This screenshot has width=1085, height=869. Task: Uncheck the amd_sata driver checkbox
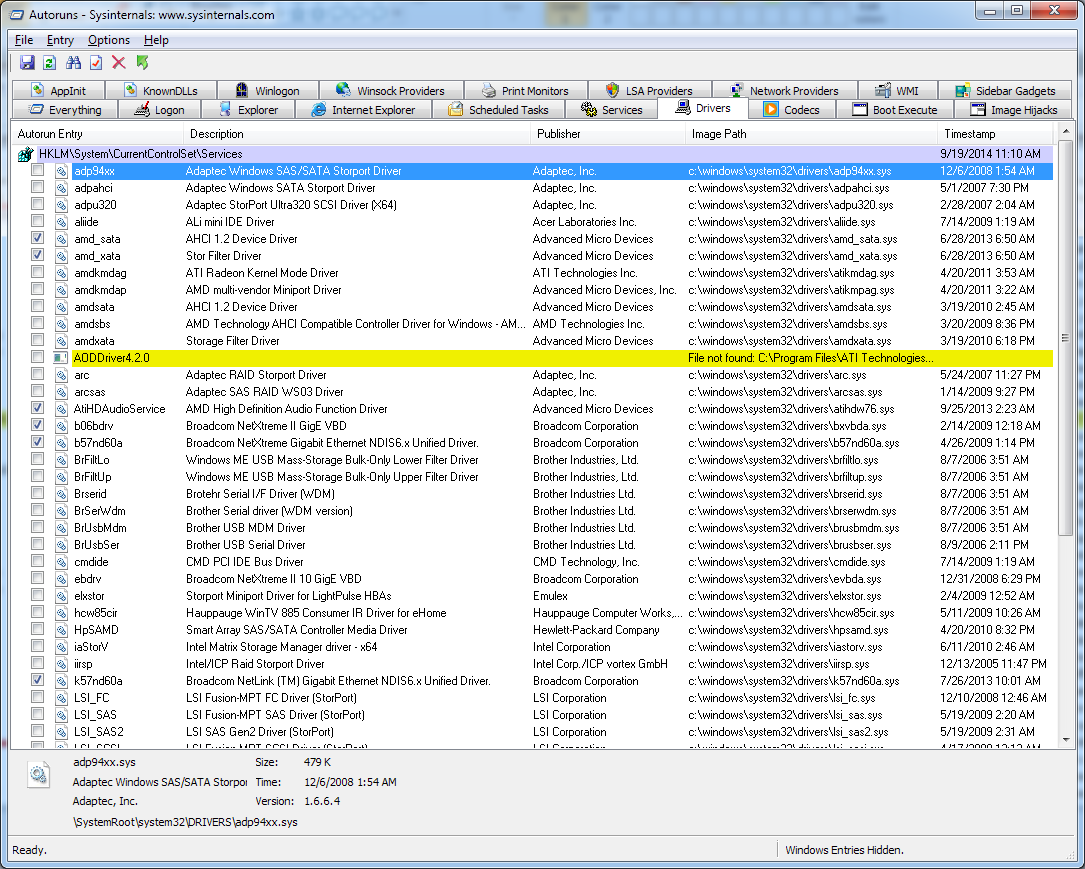(37, 238)
